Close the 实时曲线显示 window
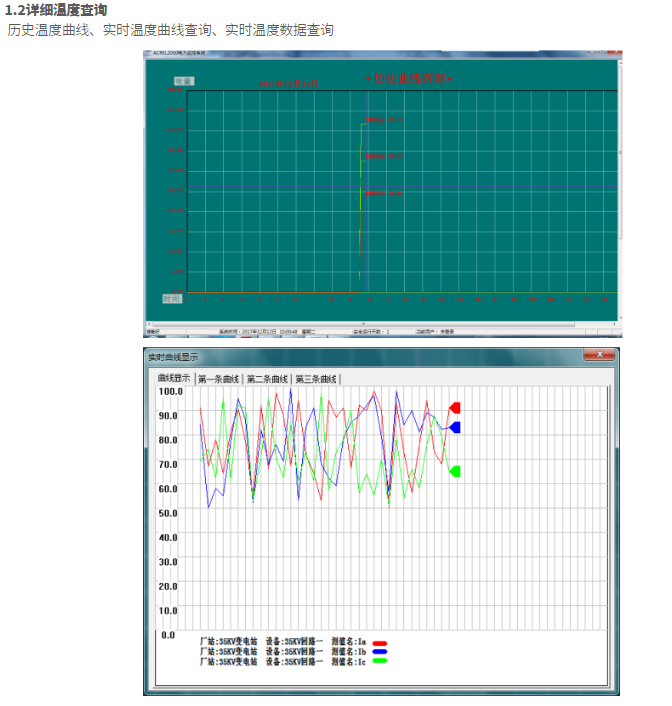Image resolution: width=672 pixels, height=706 pixels. click(x=599, y=354)
